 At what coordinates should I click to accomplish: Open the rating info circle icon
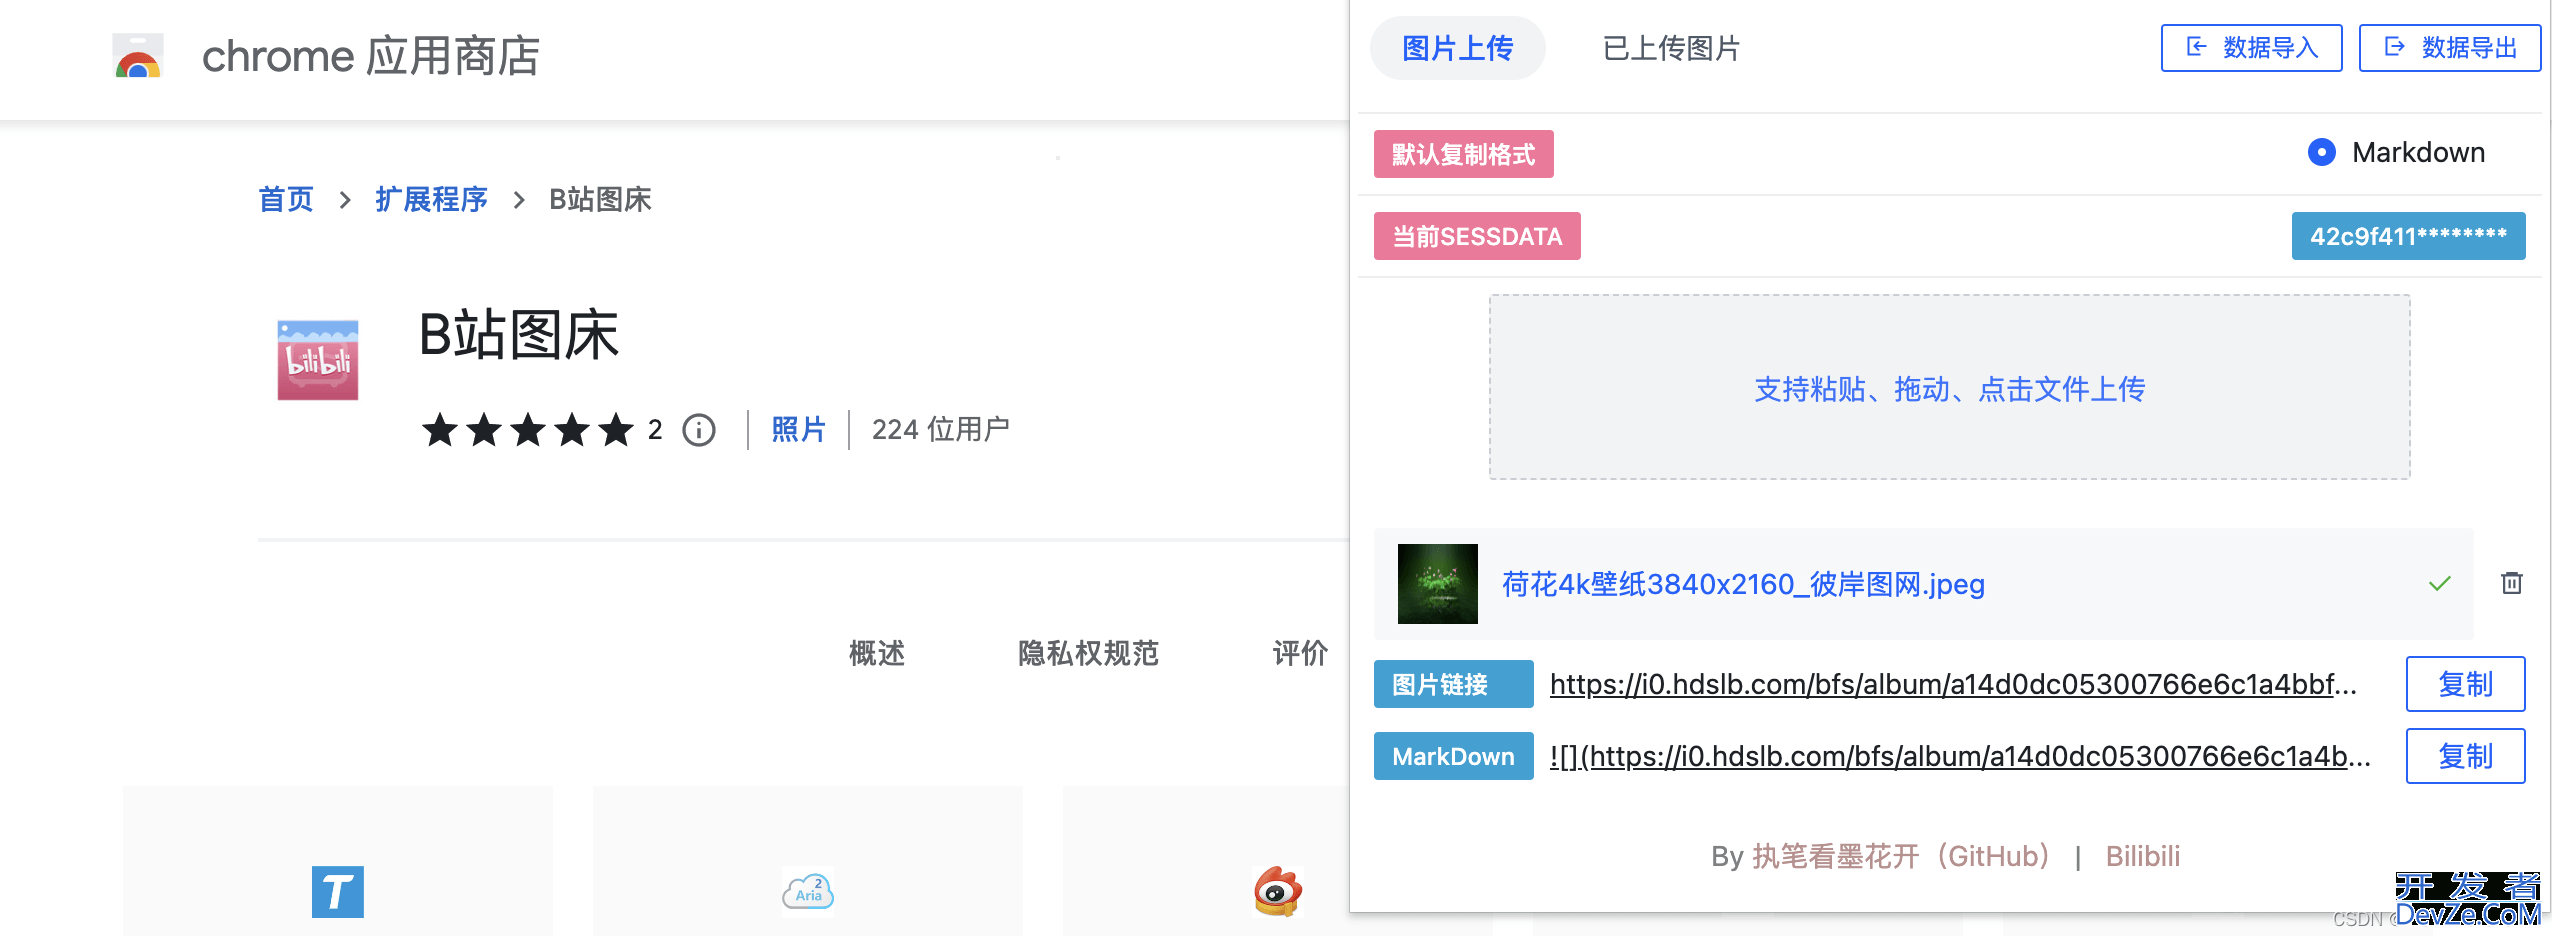tap(699, 430)
